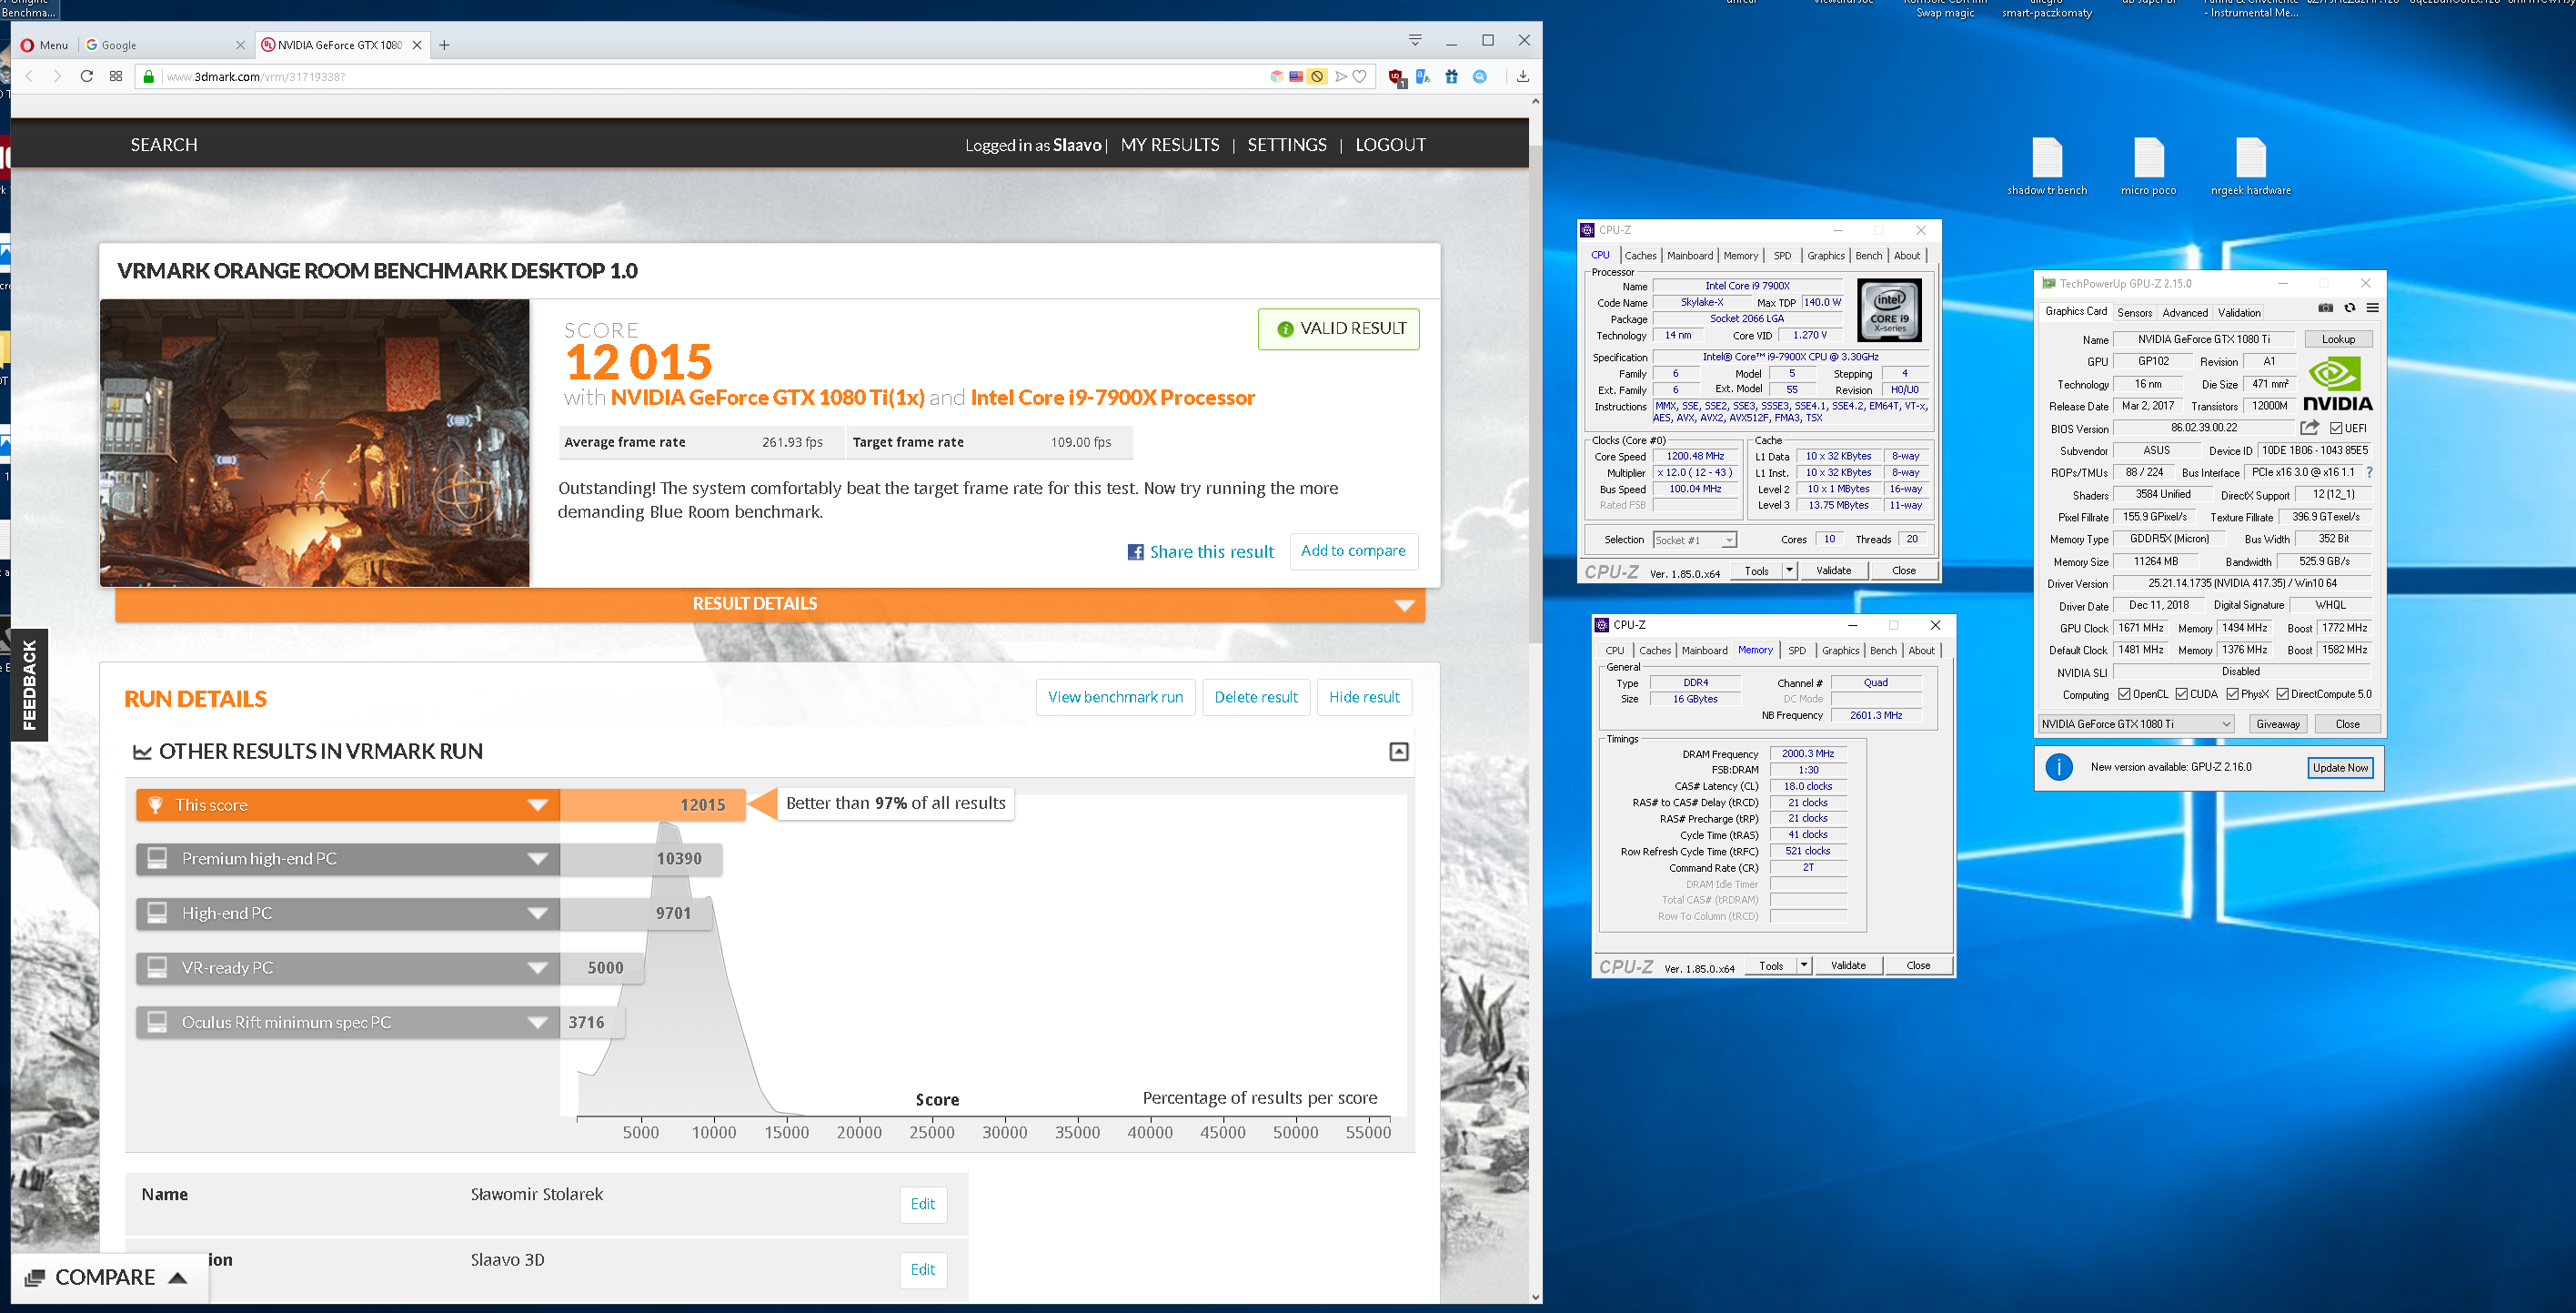2576x1313 pixels.
Task: Click the send-to-flow arrow icon
Action: [x=1341, y=76]
